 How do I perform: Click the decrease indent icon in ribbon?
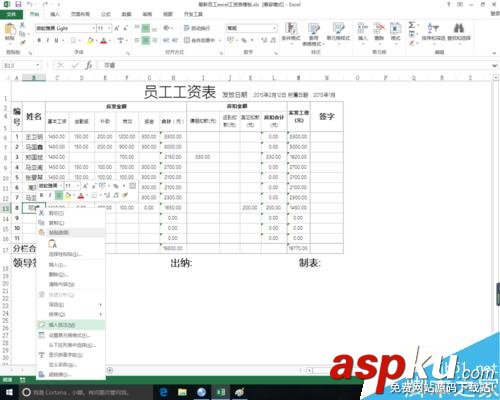point(166,40)
